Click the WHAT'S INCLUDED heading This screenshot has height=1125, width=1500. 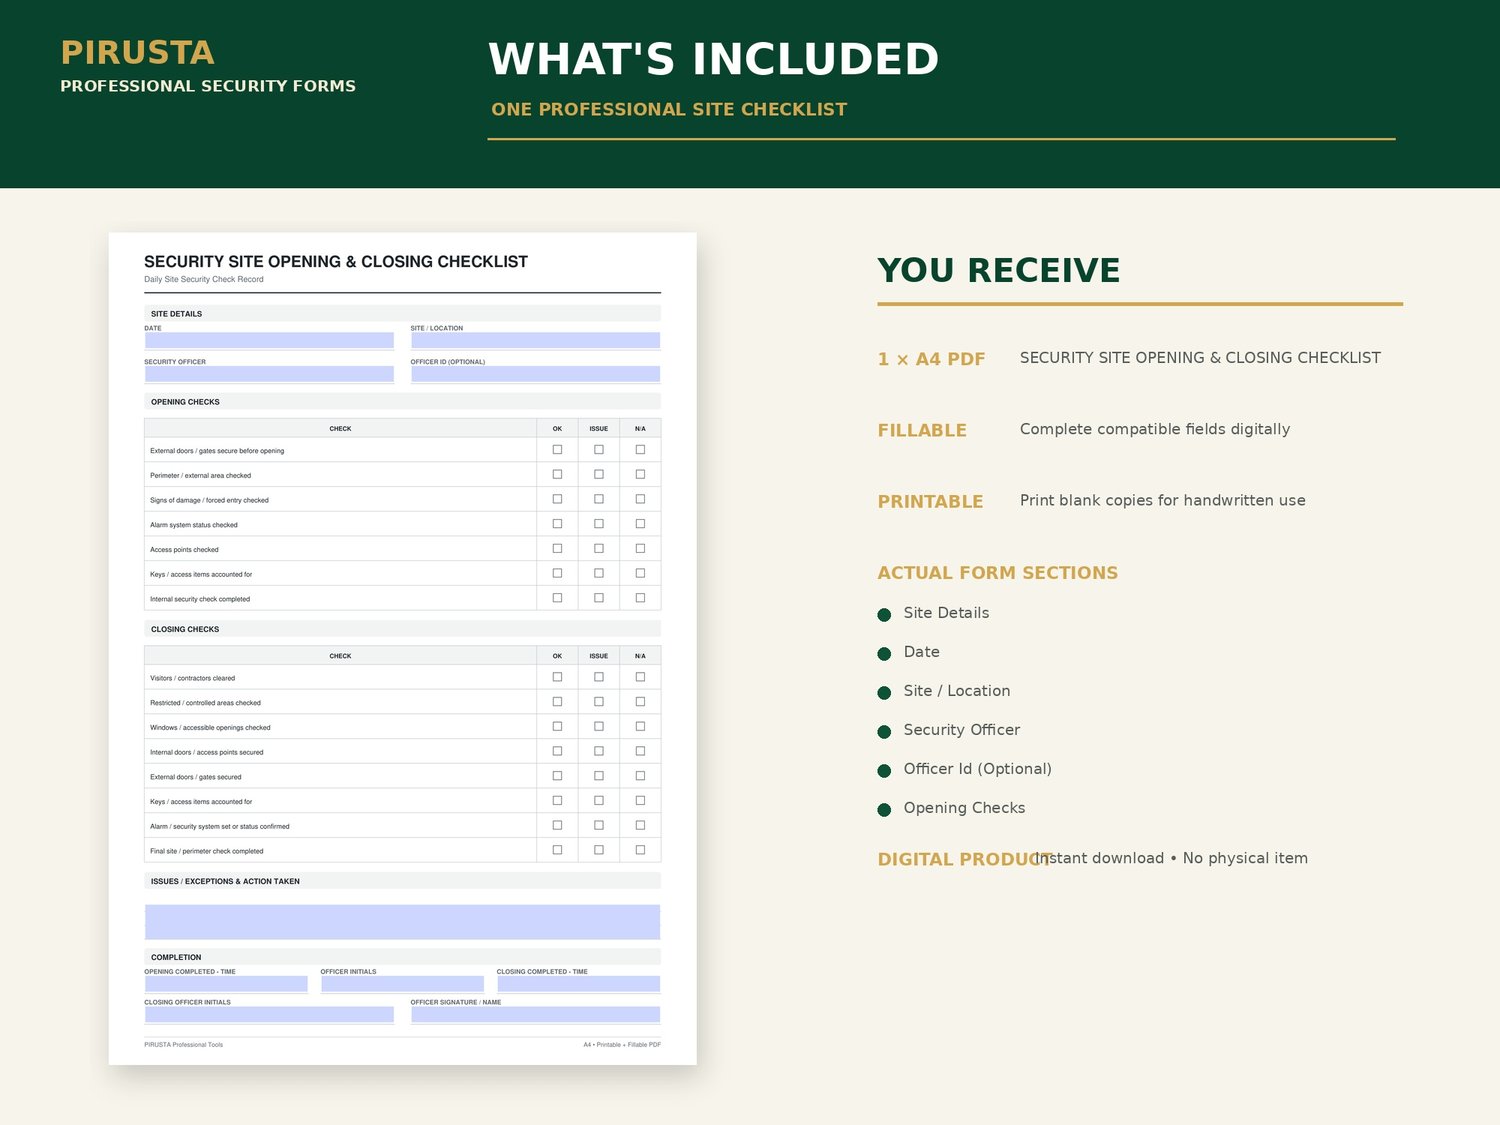(x=713, y=59)
